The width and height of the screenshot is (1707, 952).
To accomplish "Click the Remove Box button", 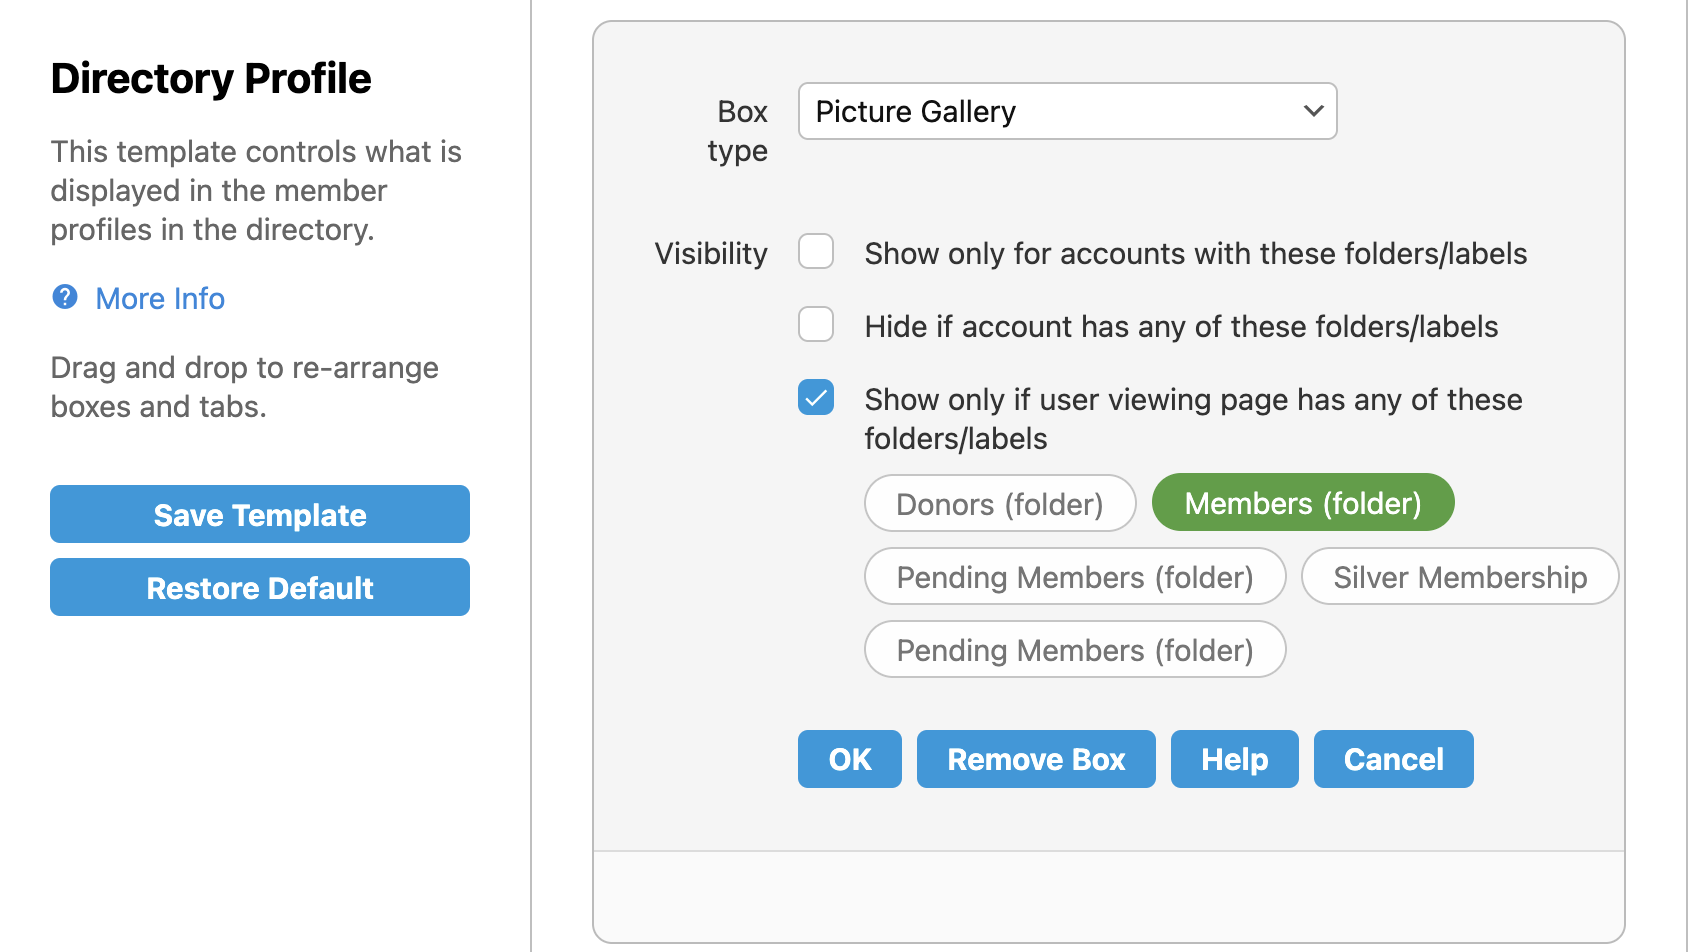I will point(1036,760).
